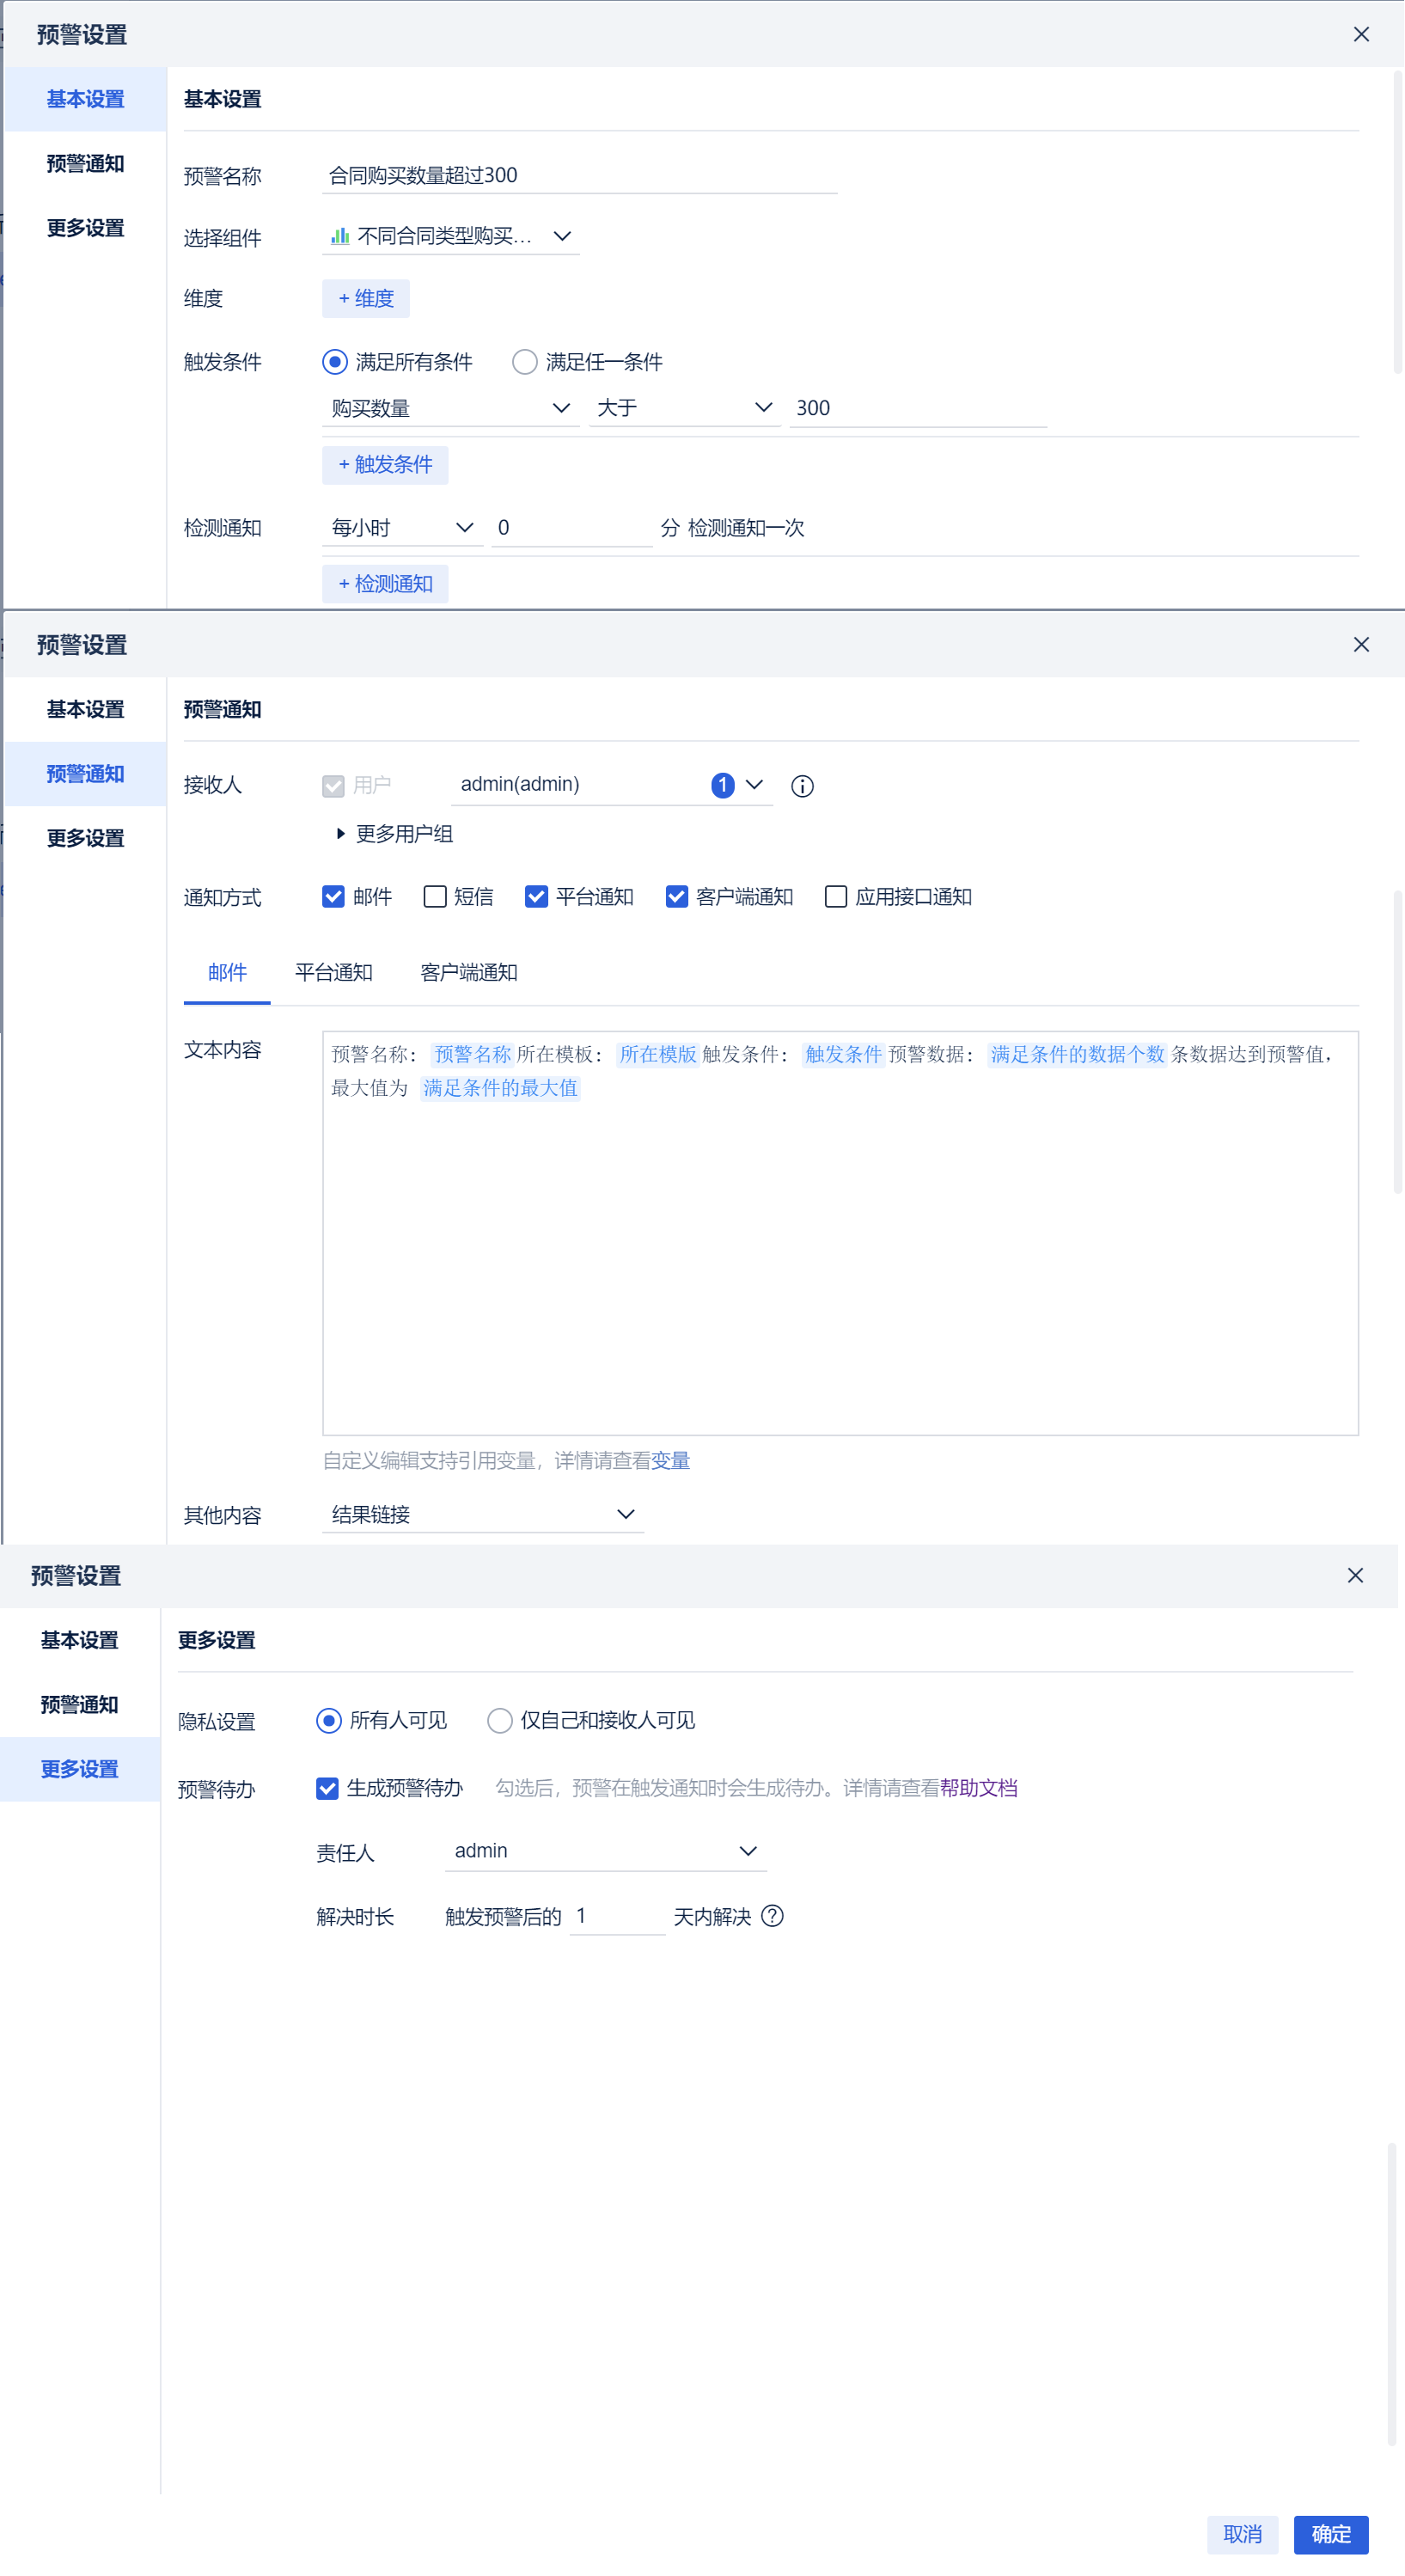
Task: Choose the 仅自己和接收人可见 privacy option
Action: tap(500, 1720)
